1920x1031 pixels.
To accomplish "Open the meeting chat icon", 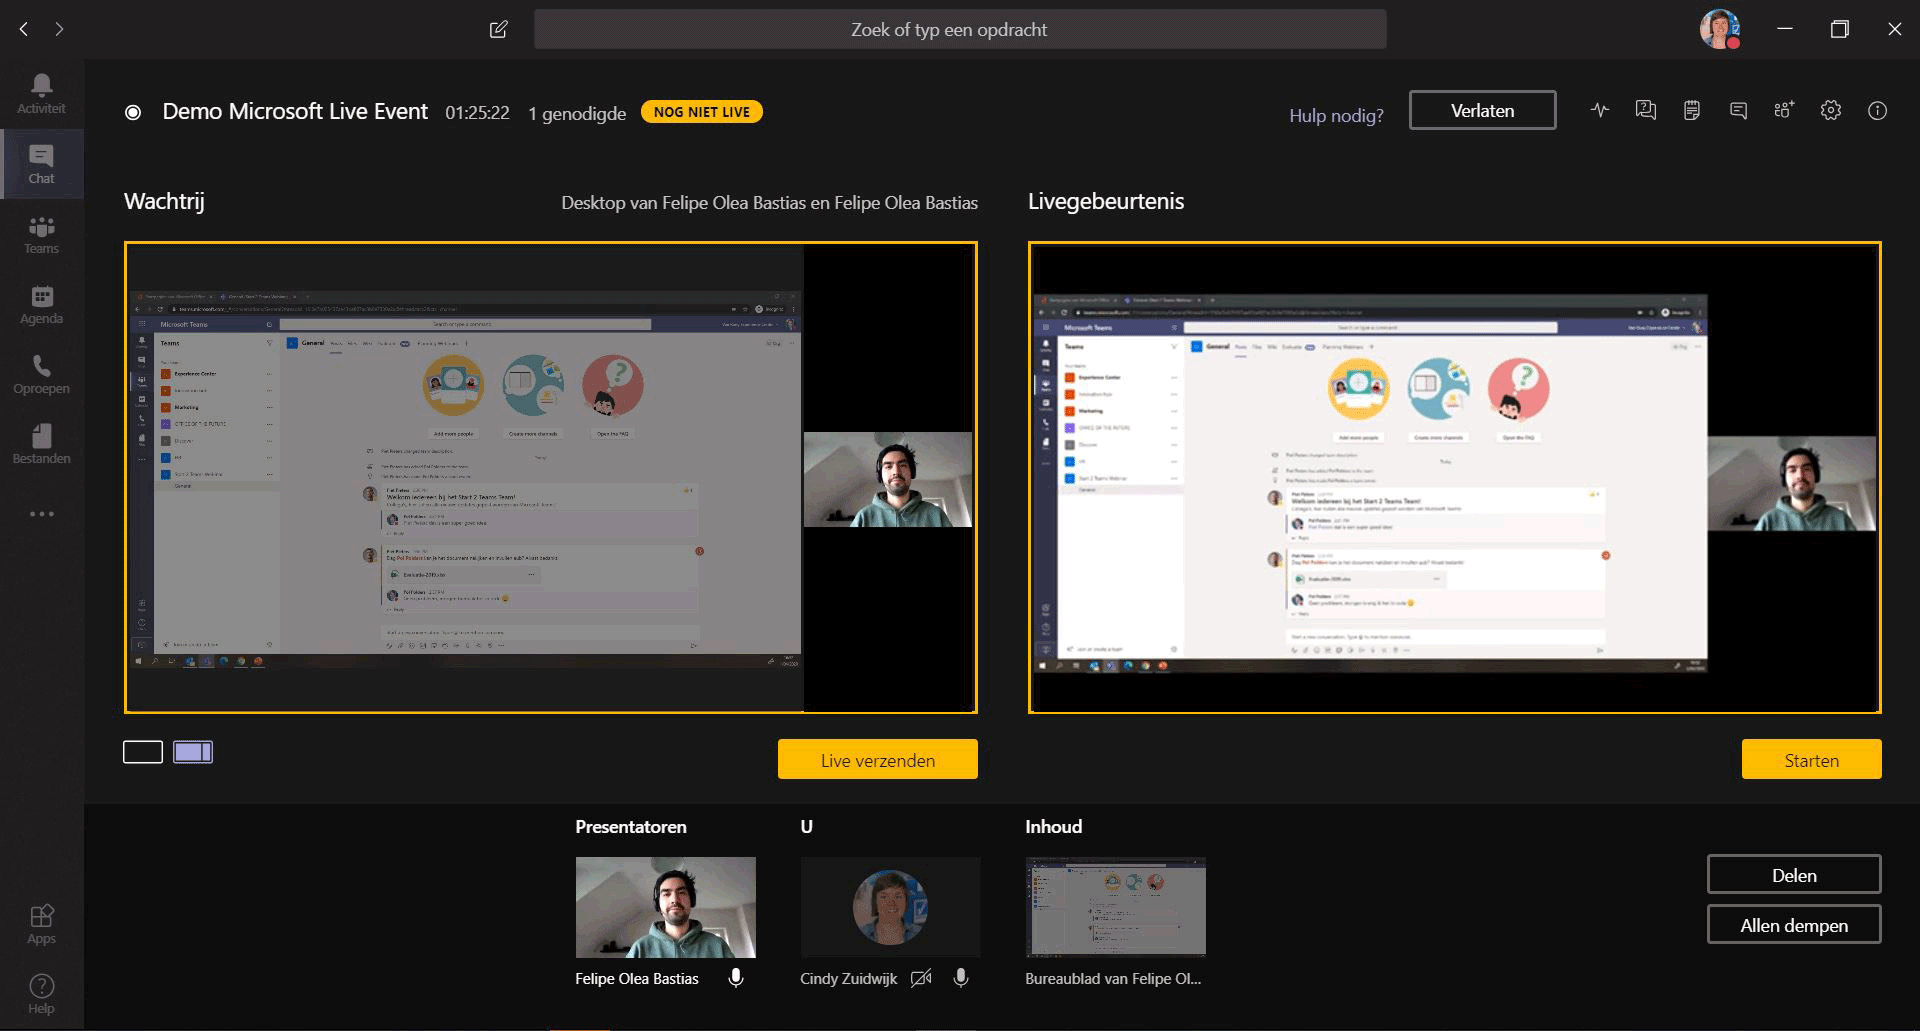I will click(1739, 111).
